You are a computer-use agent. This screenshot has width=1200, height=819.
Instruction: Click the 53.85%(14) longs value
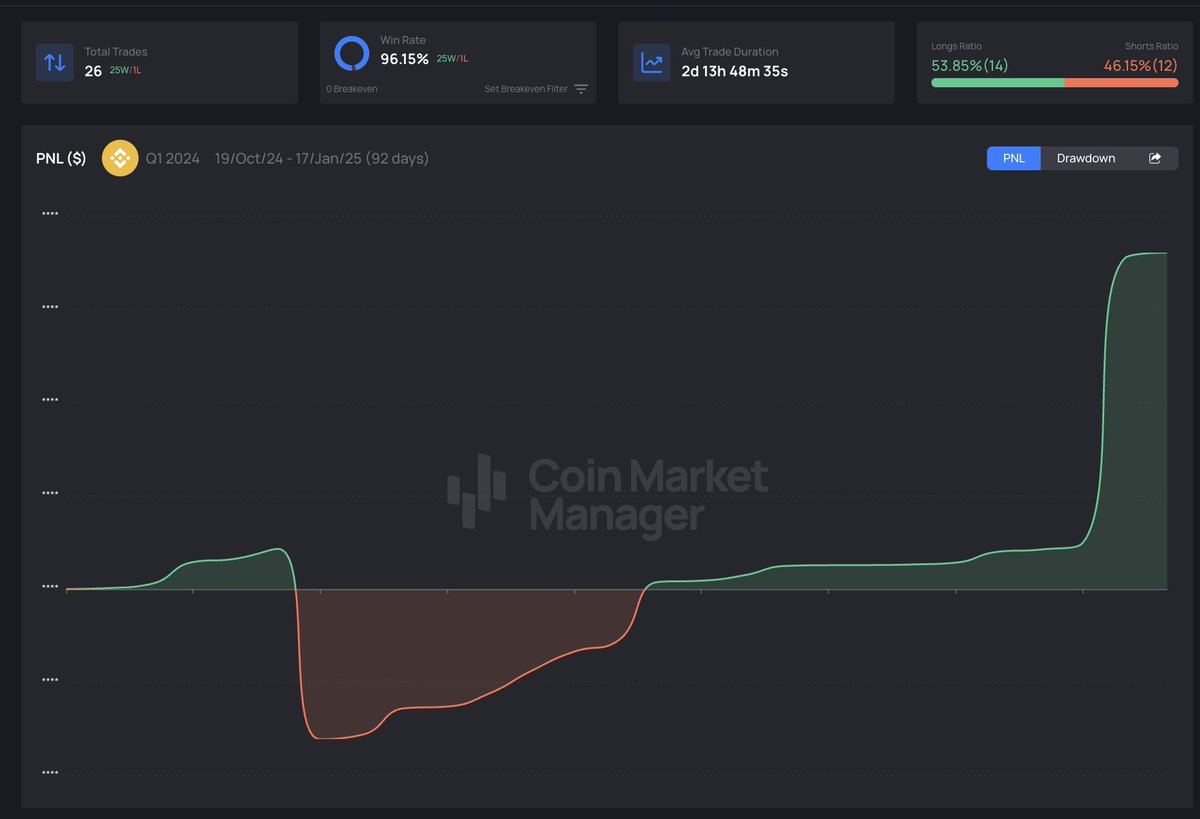[x=970, y=65]
